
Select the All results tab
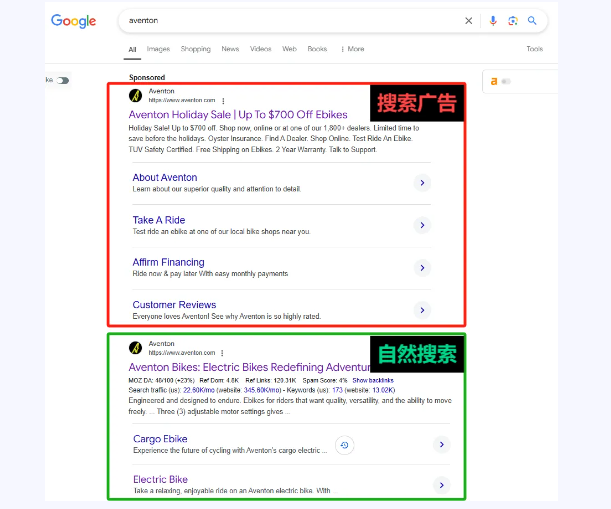pos(132,49)
